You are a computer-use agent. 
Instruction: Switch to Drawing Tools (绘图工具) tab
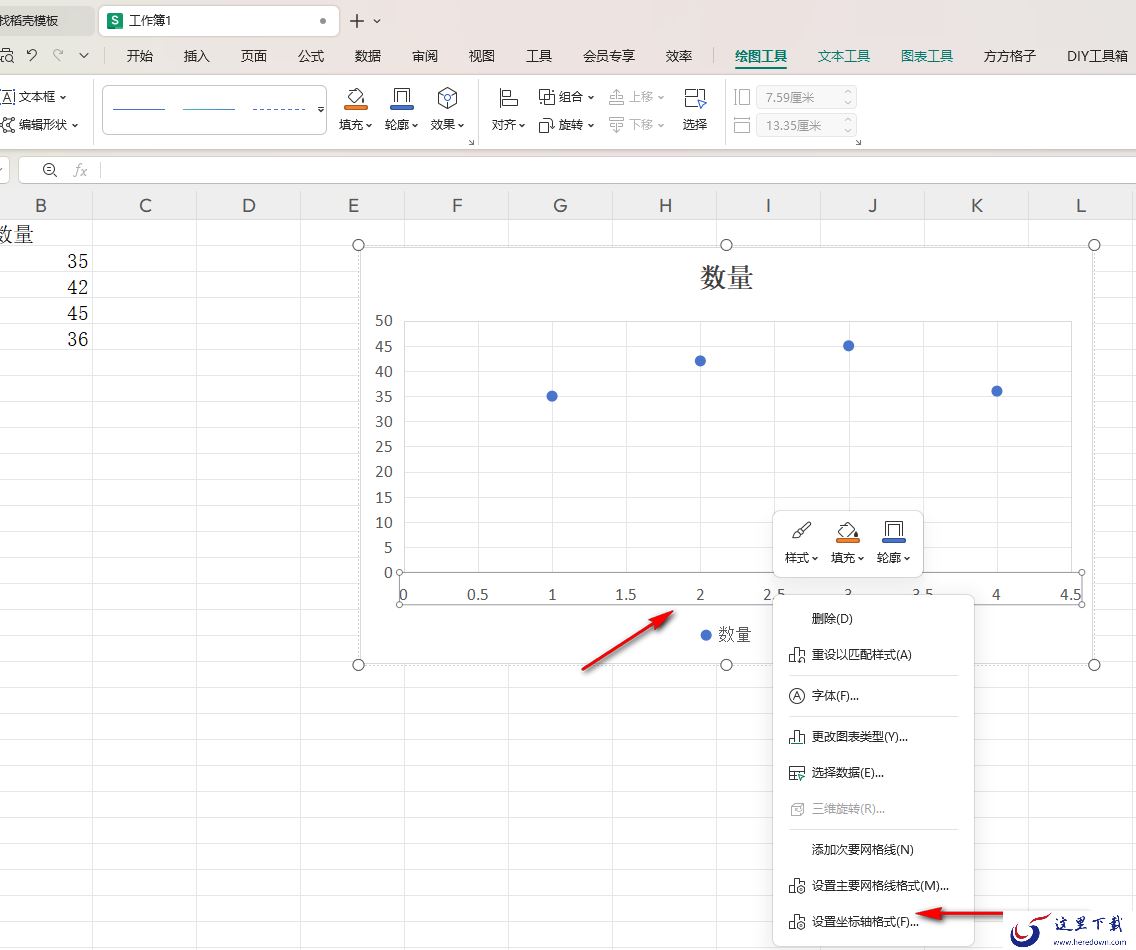tap(761, 56)
